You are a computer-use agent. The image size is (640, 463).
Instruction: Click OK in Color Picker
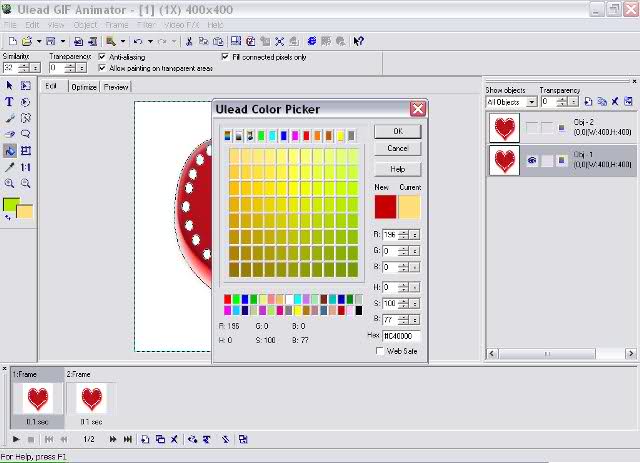tap(398, 131)
